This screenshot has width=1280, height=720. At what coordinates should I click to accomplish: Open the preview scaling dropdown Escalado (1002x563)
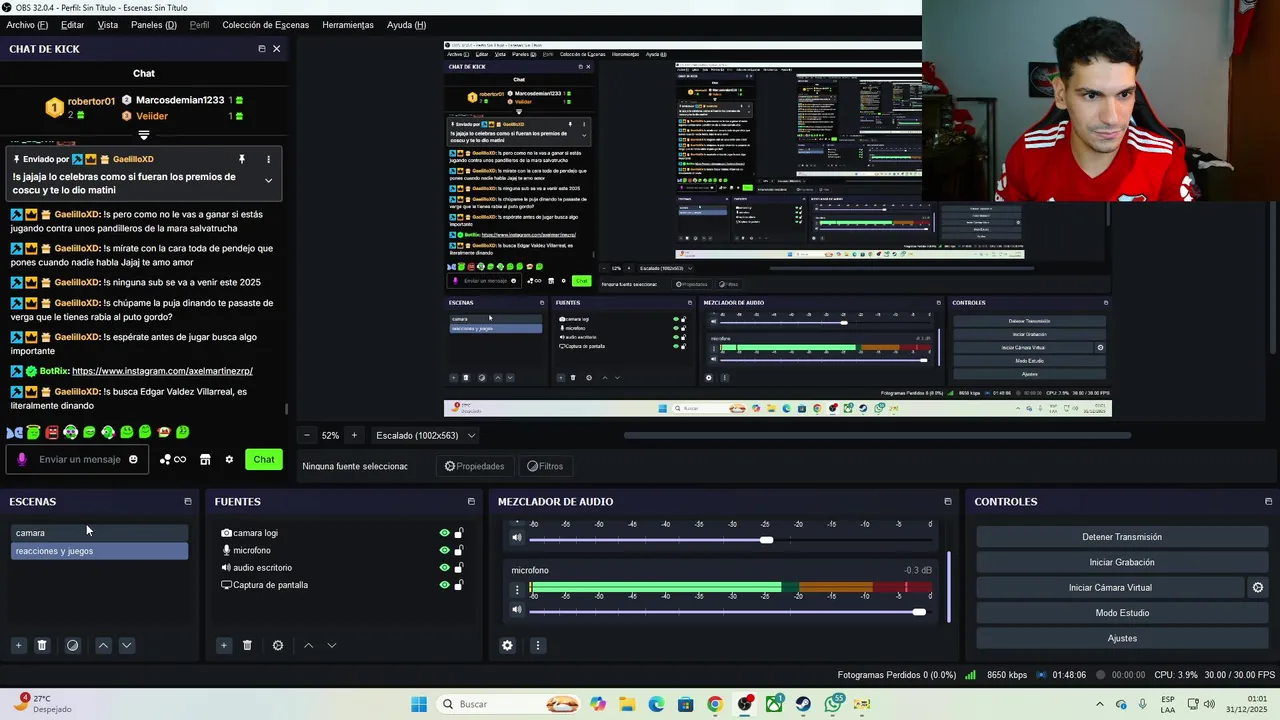[425, 435]
